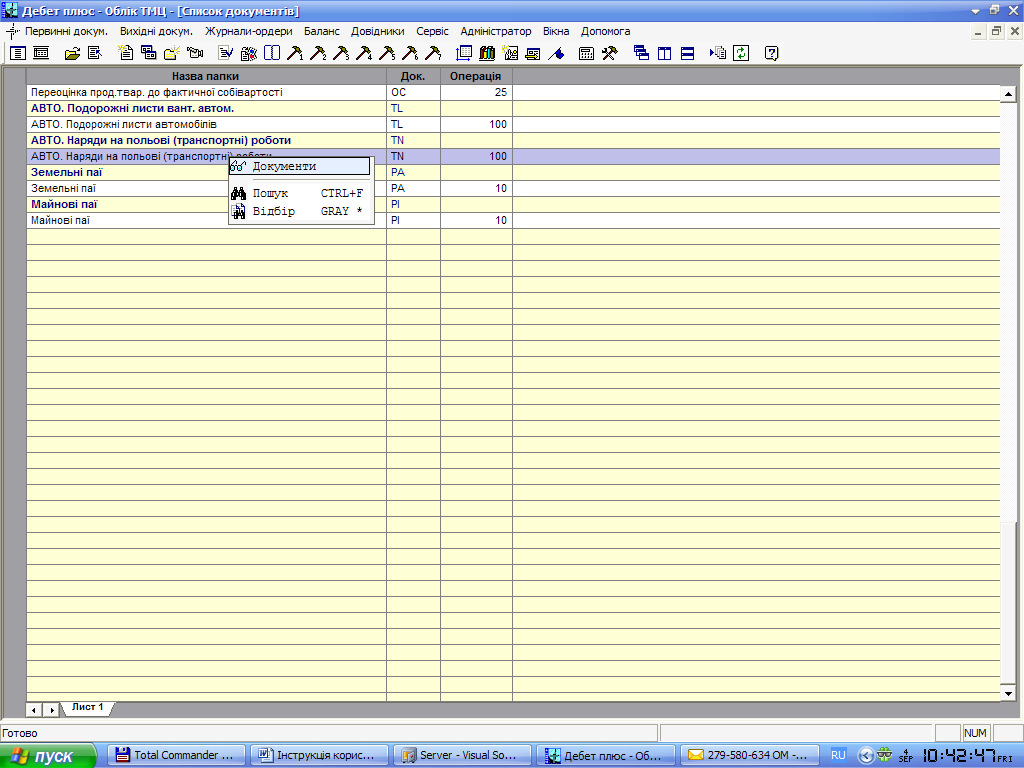The width and height of the screenshot is (1024, 768).
Task: Open the Адміністратор menu
Action: coord(496,31)
